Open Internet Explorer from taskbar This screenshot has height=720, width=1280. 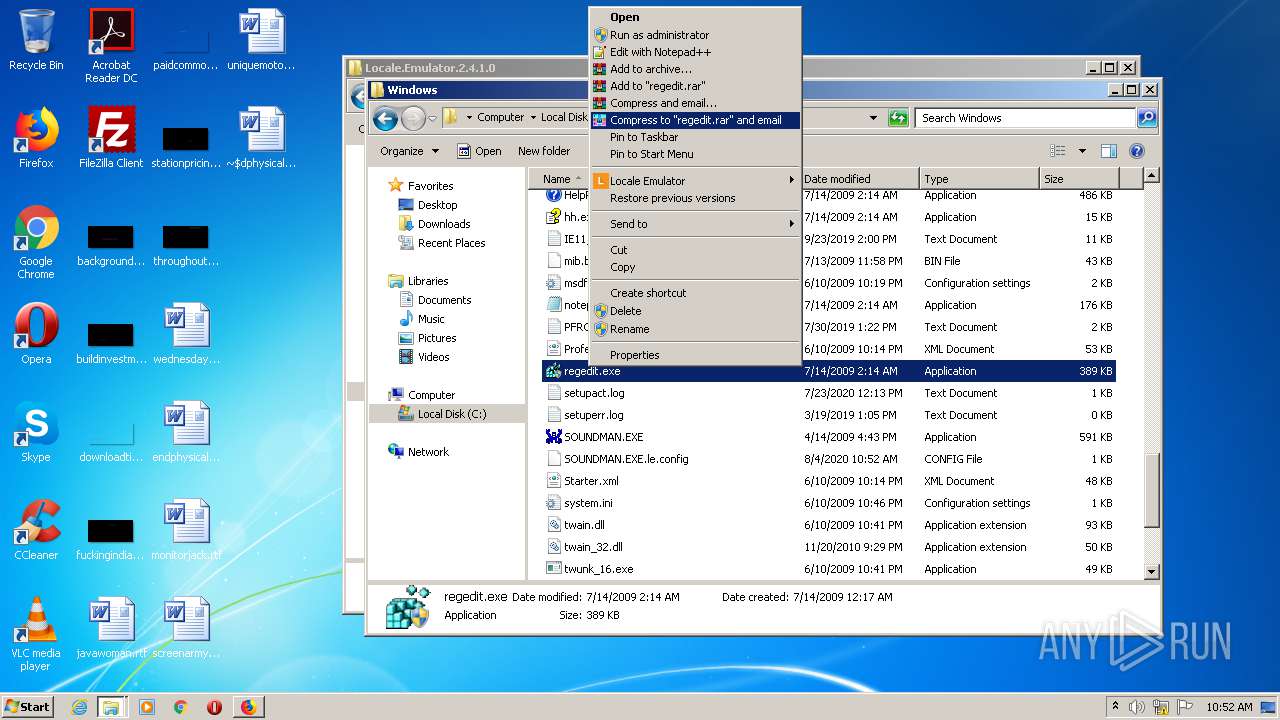click(x=79, y=707)
